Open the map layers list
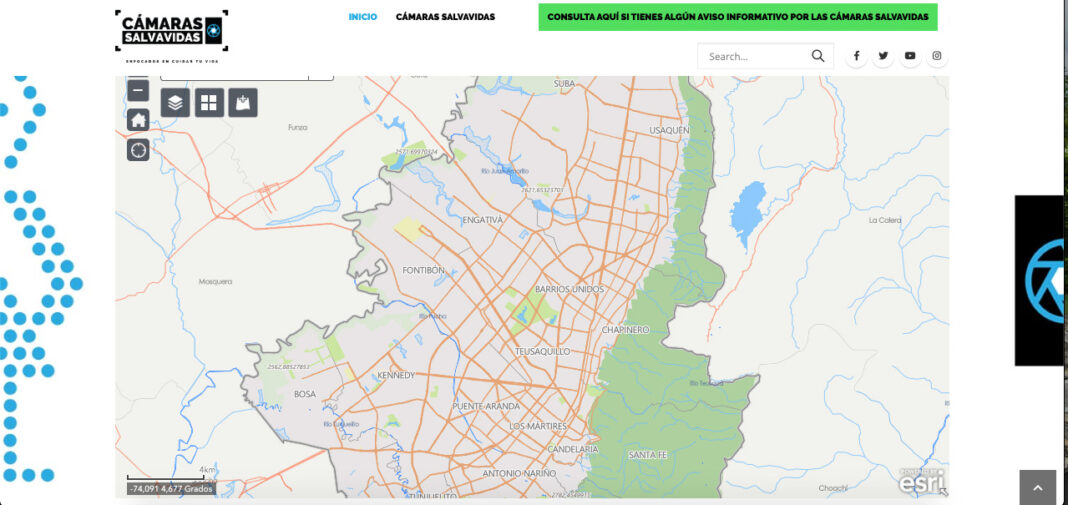The width and height of the screenshot is (1068, 505). (x=175, y=102)
